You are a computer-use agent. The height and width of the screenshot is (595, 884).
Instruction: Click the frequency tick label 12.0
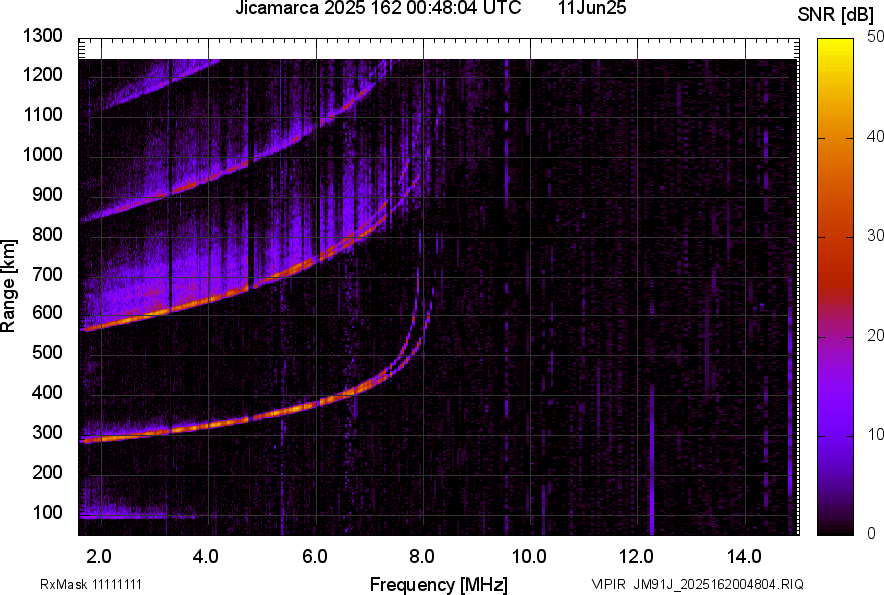click(x=637, y=557)
